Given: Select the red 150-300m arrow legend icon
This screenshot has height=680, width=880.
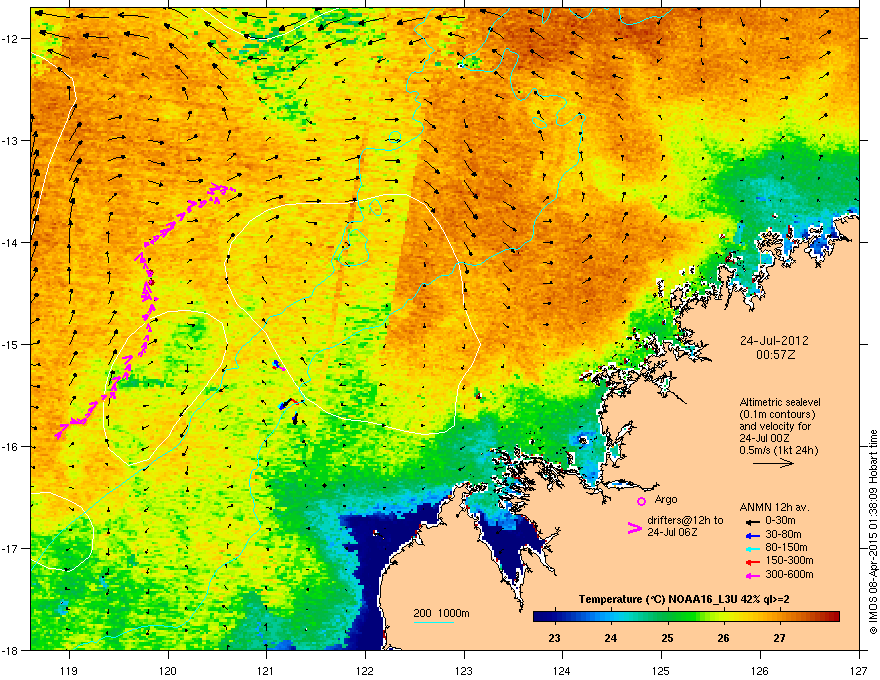Looking at the screenshot, I should 753,562.
